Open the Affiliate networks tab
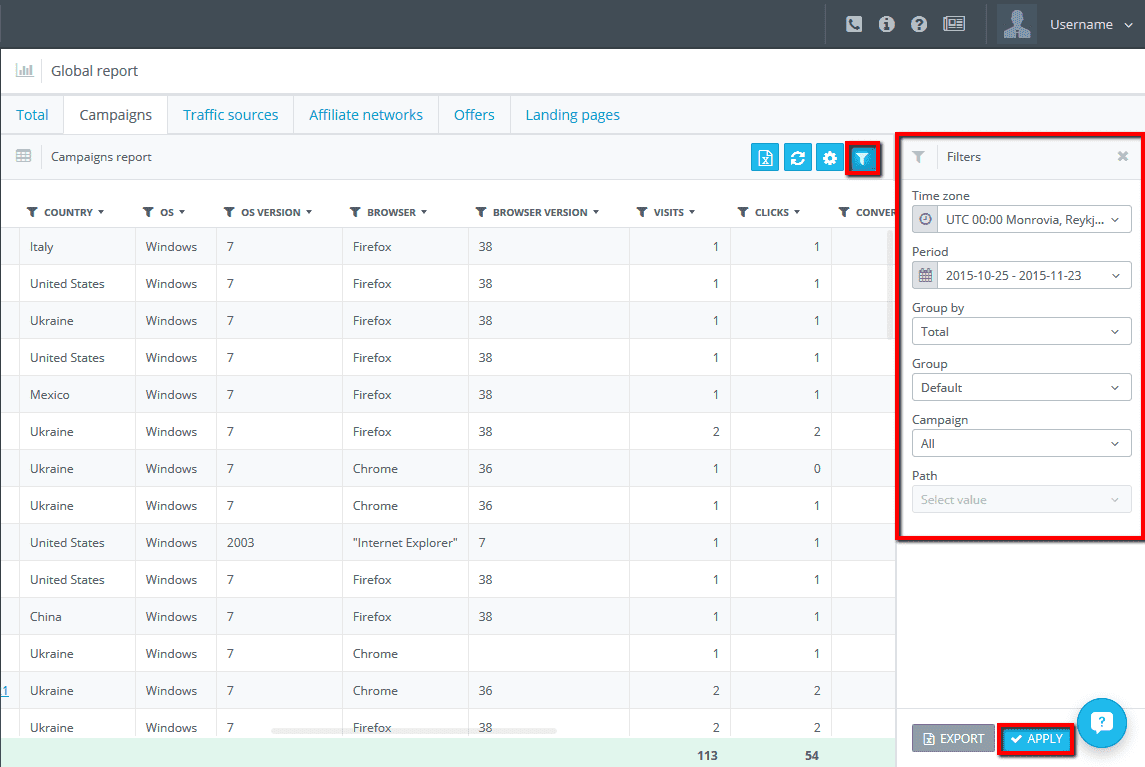Image resolution: width=1145 pixels, height=767 pixels. (x=366, y=115)
